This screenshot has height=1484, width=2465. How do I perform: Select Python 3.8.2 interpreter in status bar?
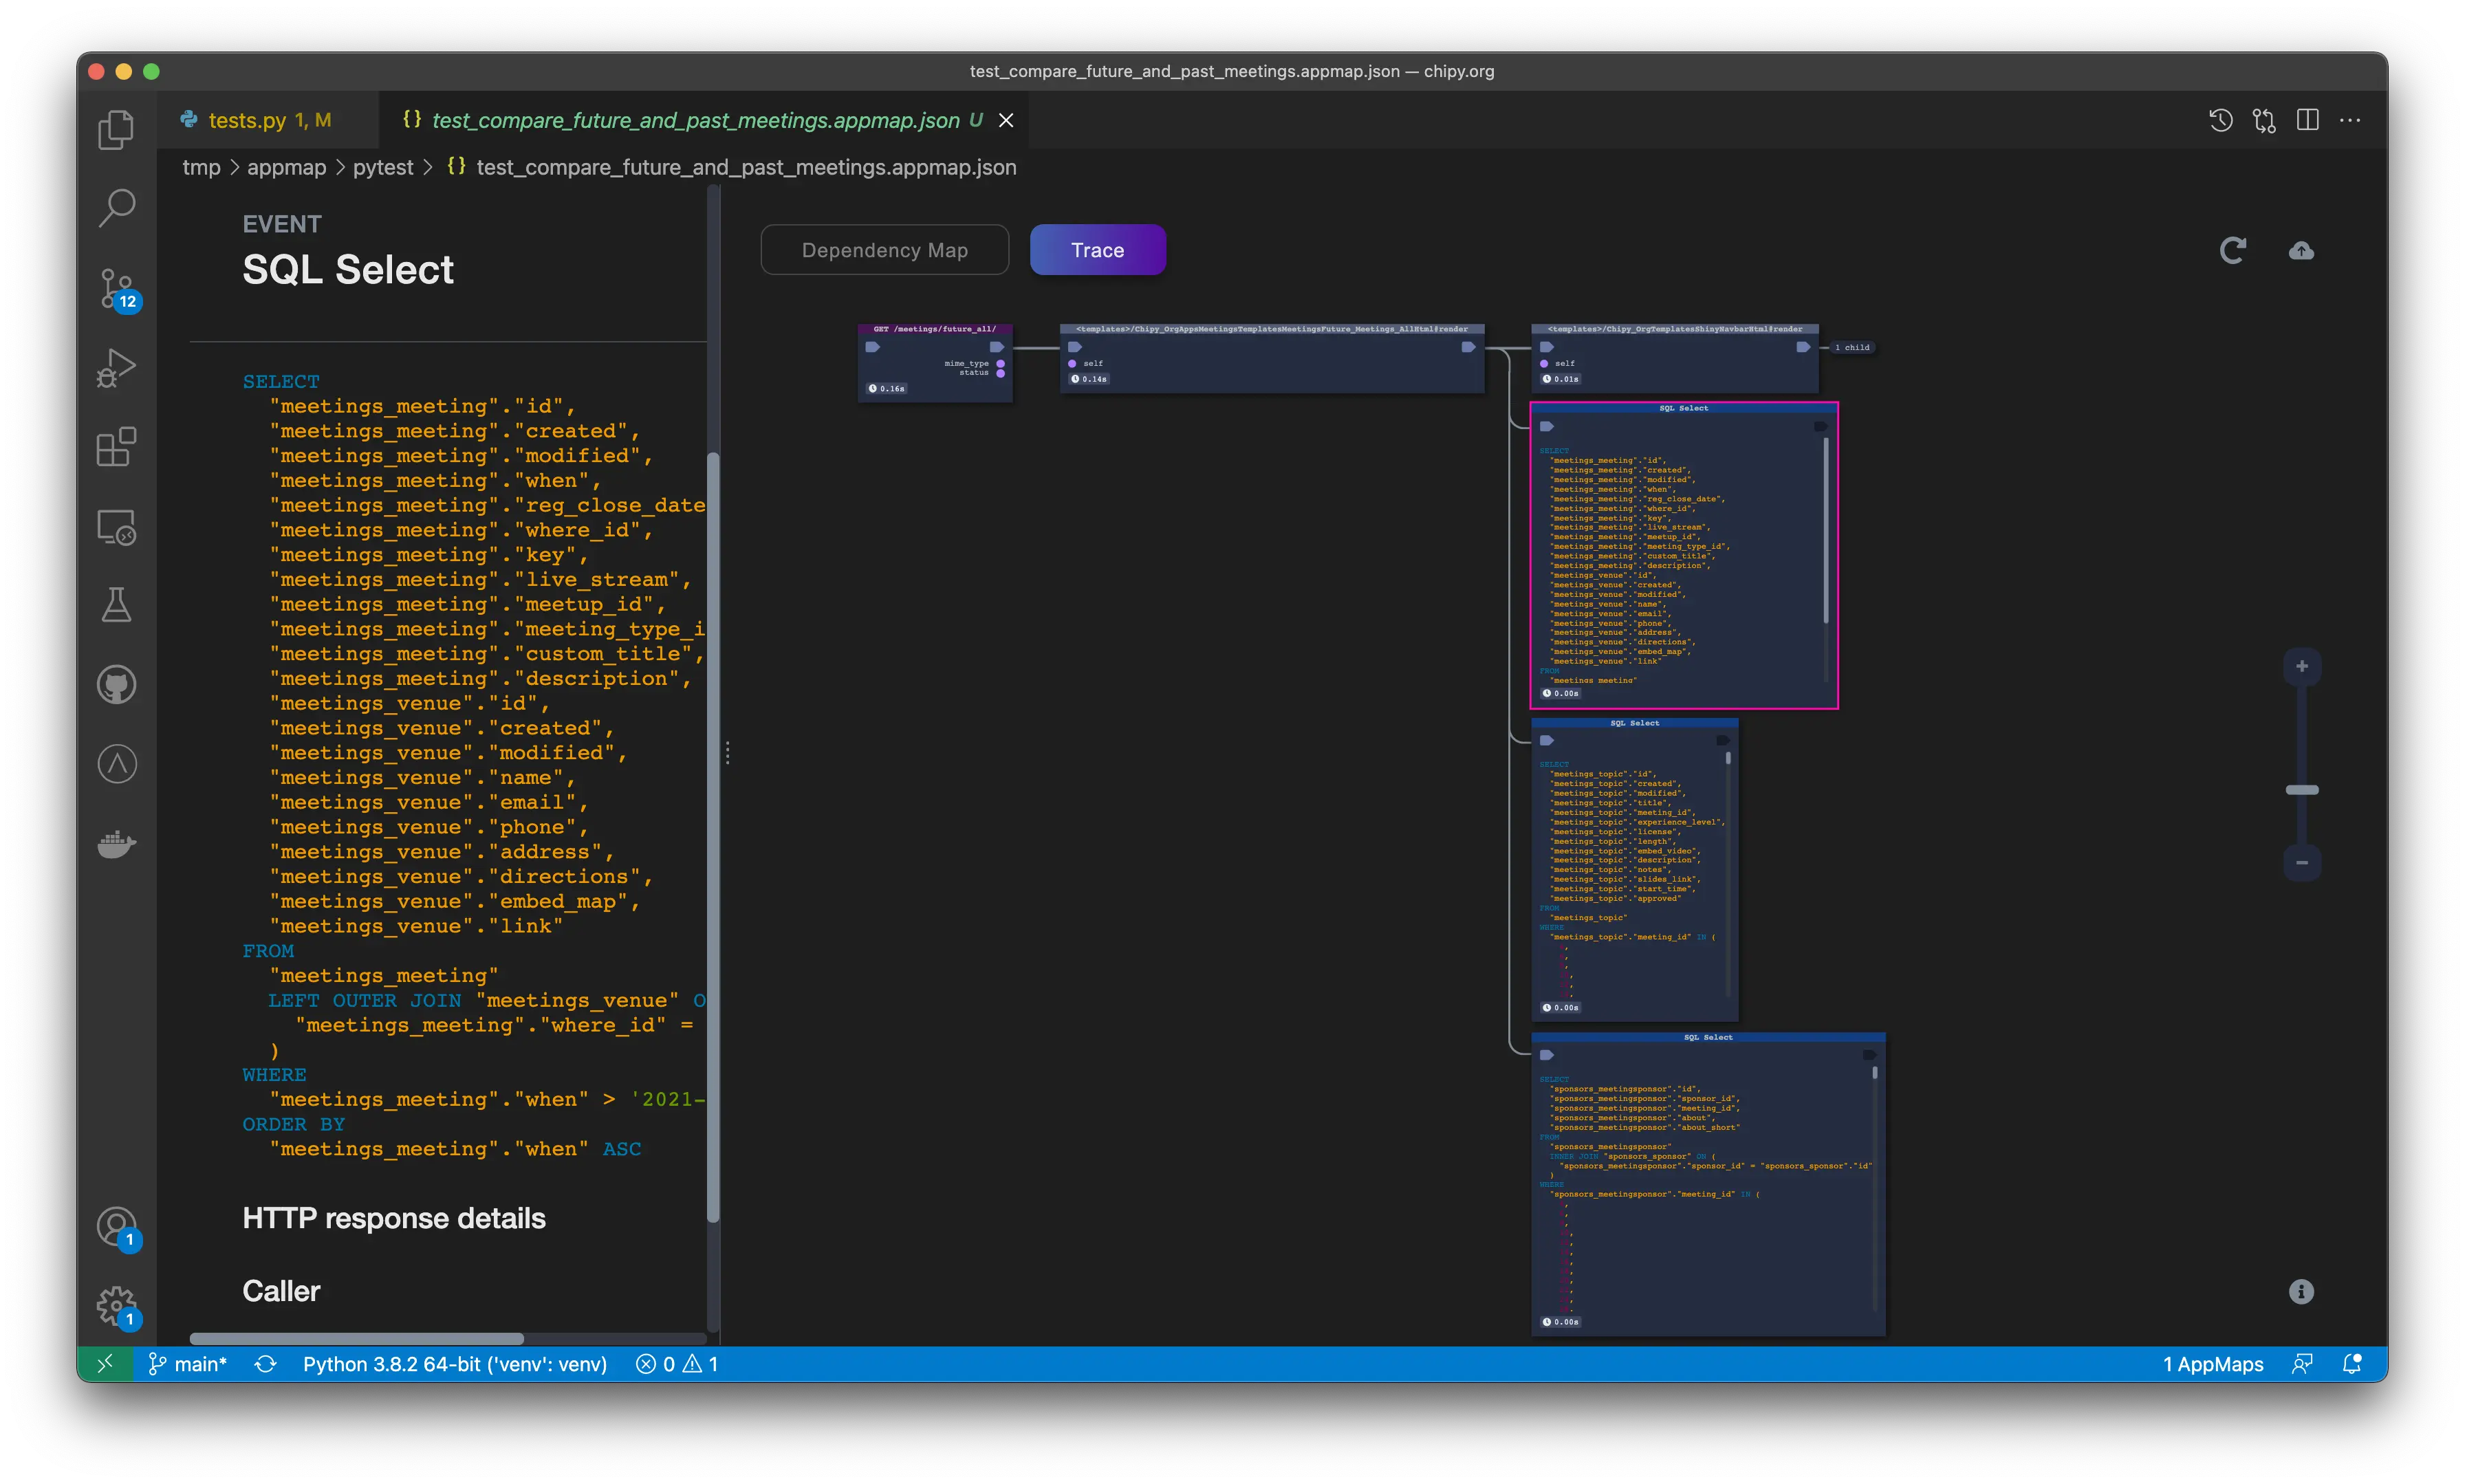(x=455, y=1364)
